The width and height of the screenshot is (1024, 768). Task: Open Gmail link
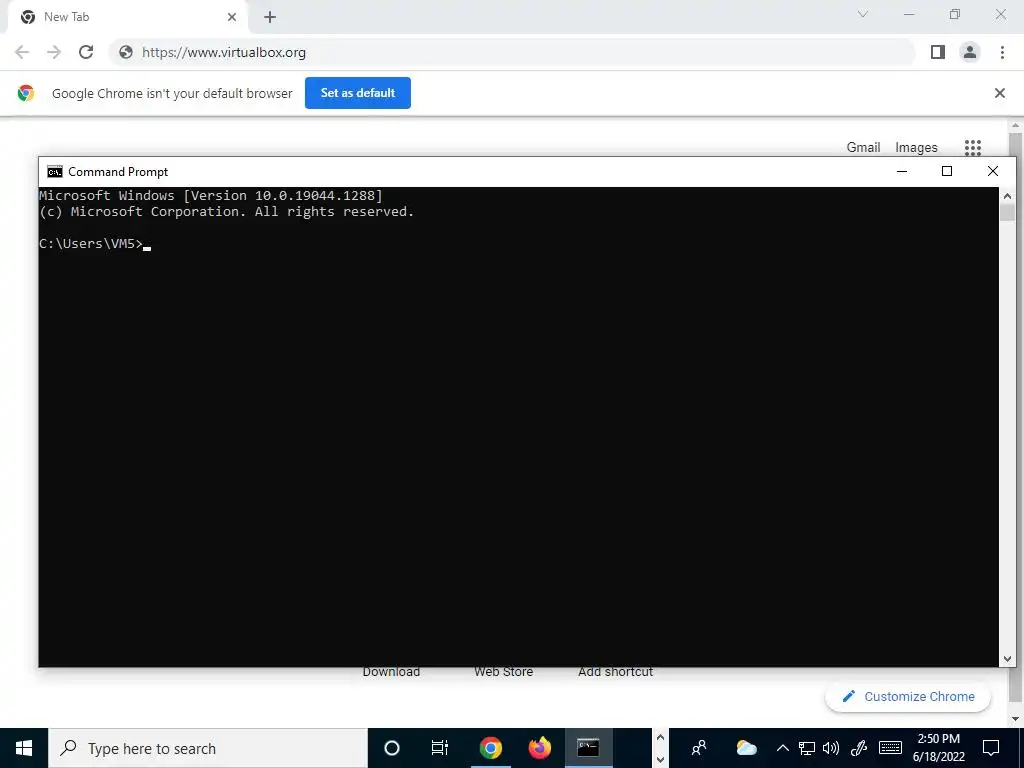(x=863, y=148)
